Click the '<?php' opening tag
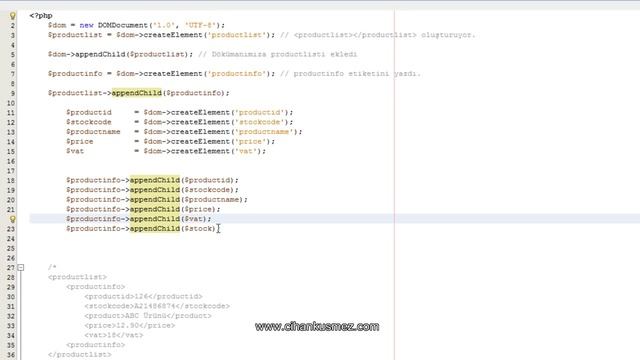Image resolution: width=640 pixels, height=360 pixels. click(41, 16)
